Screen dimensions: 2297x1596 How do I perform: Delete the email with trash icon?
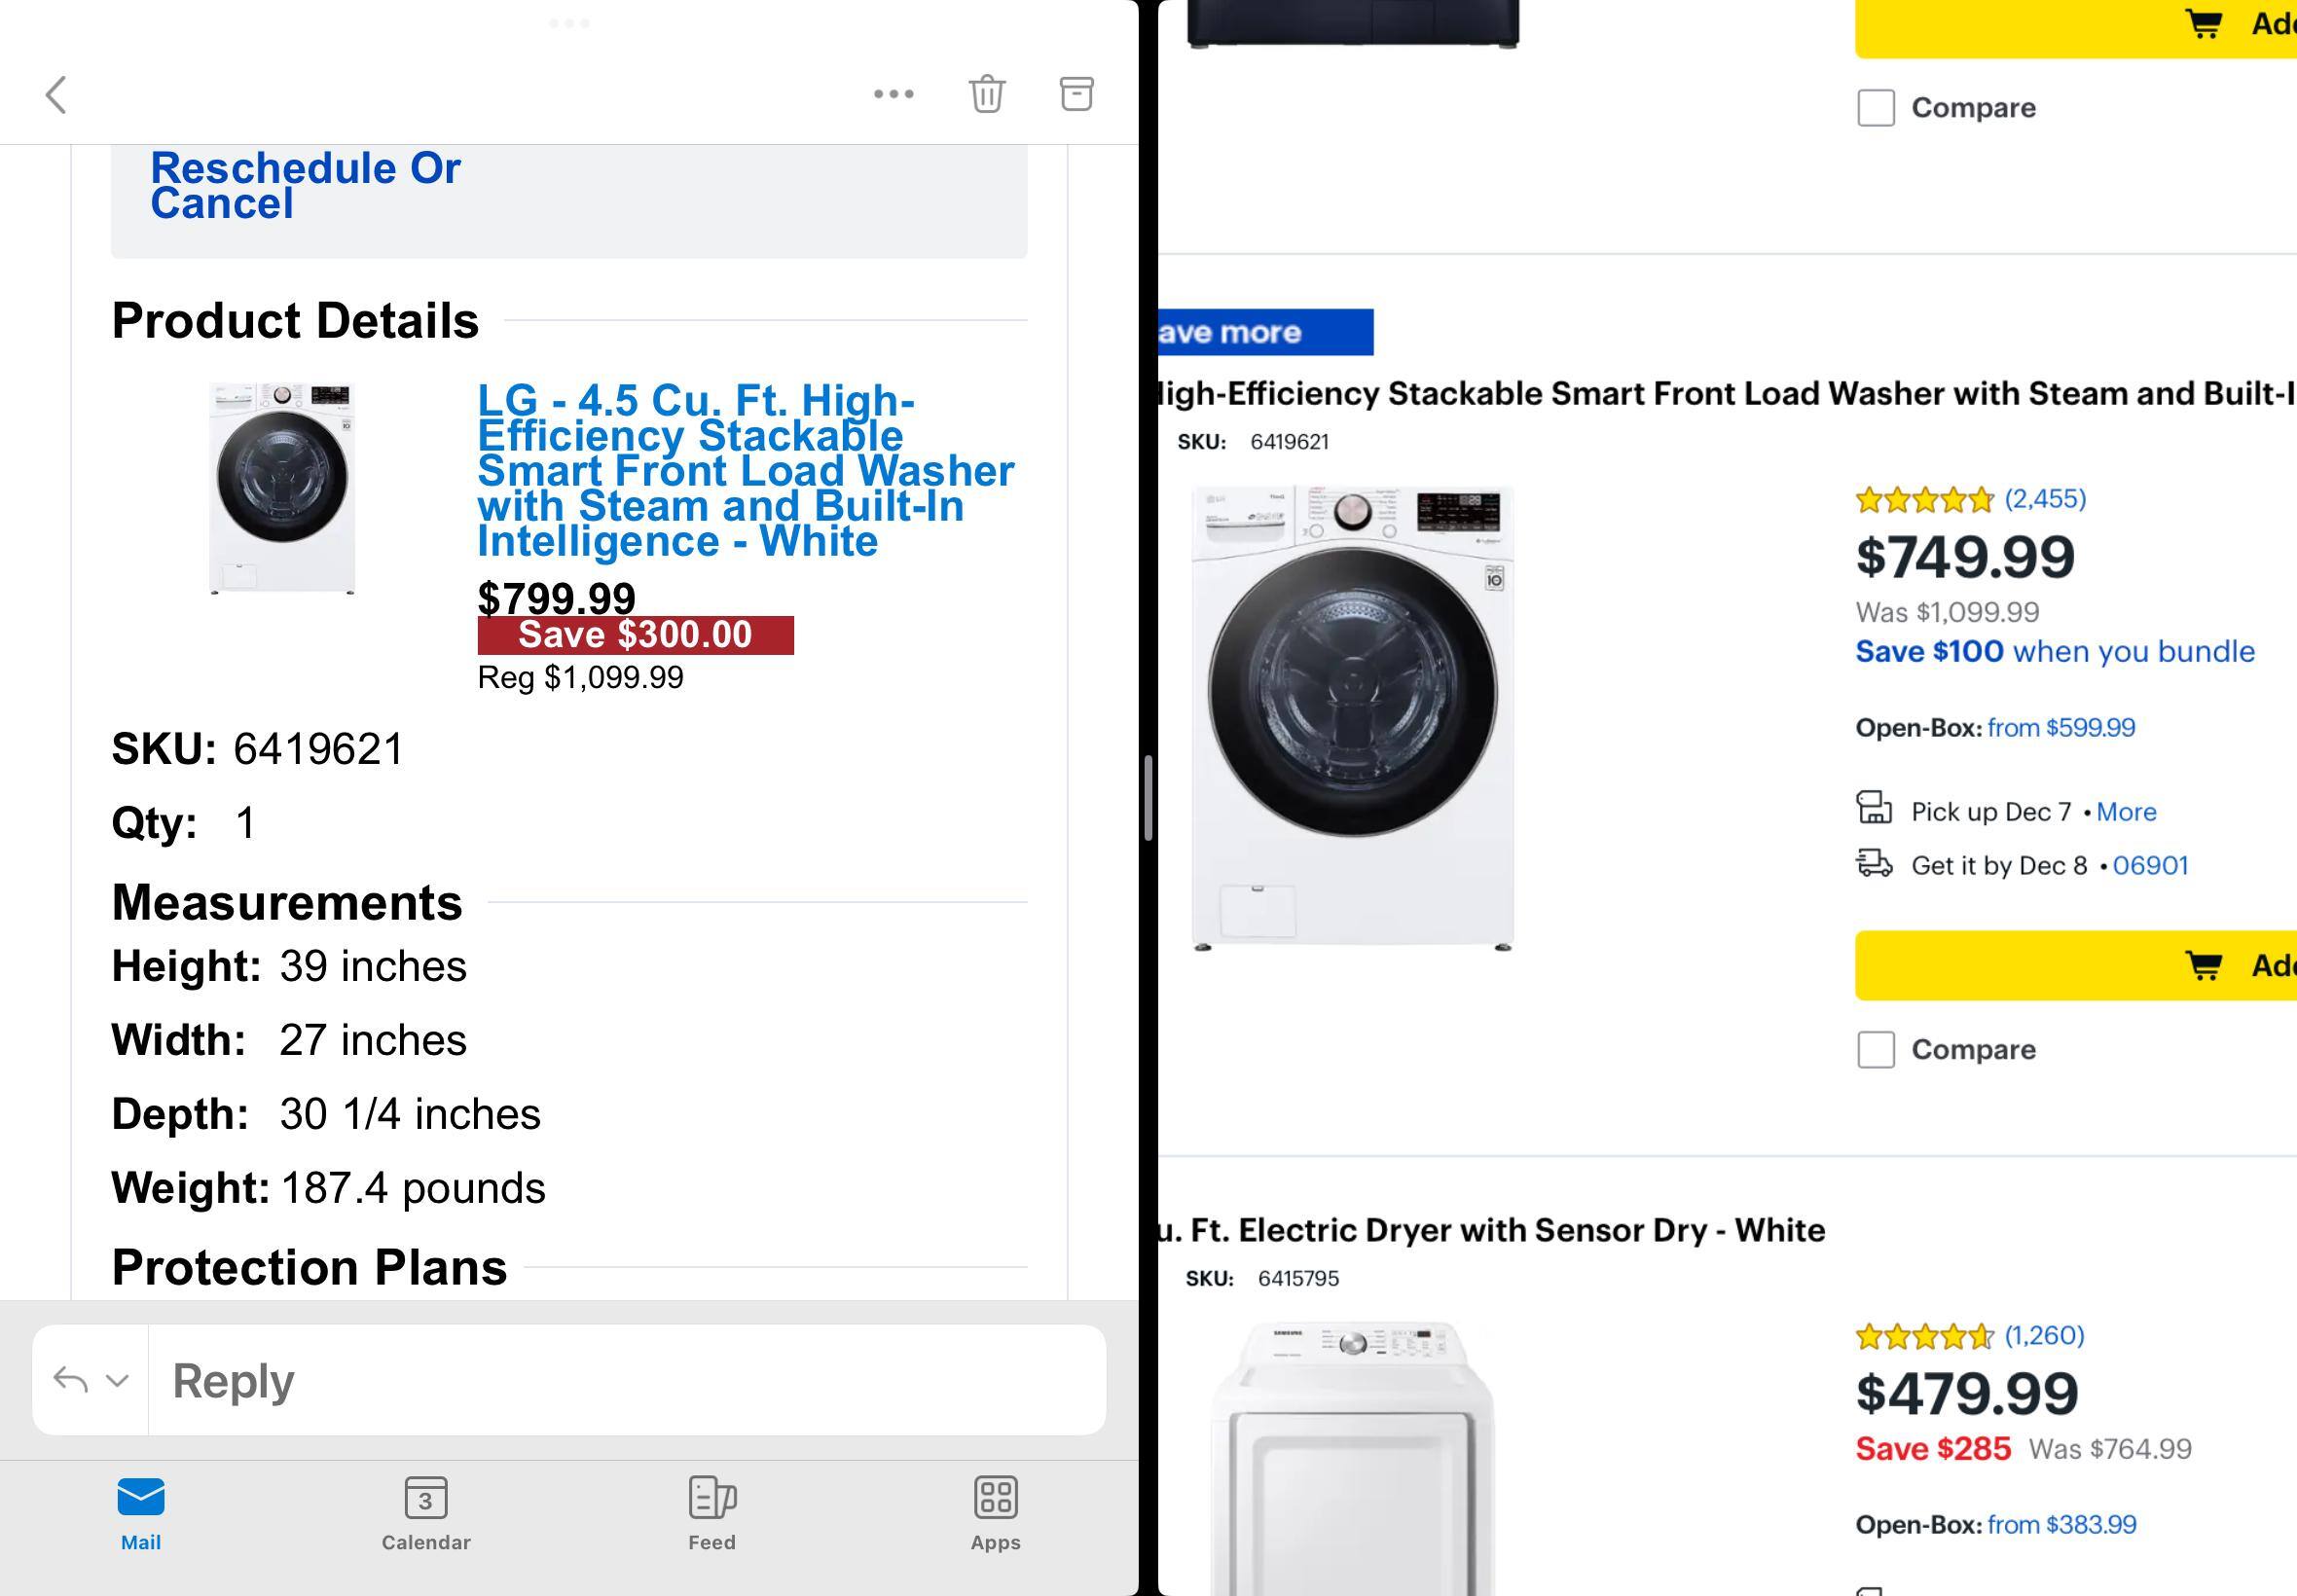point(986,94)
